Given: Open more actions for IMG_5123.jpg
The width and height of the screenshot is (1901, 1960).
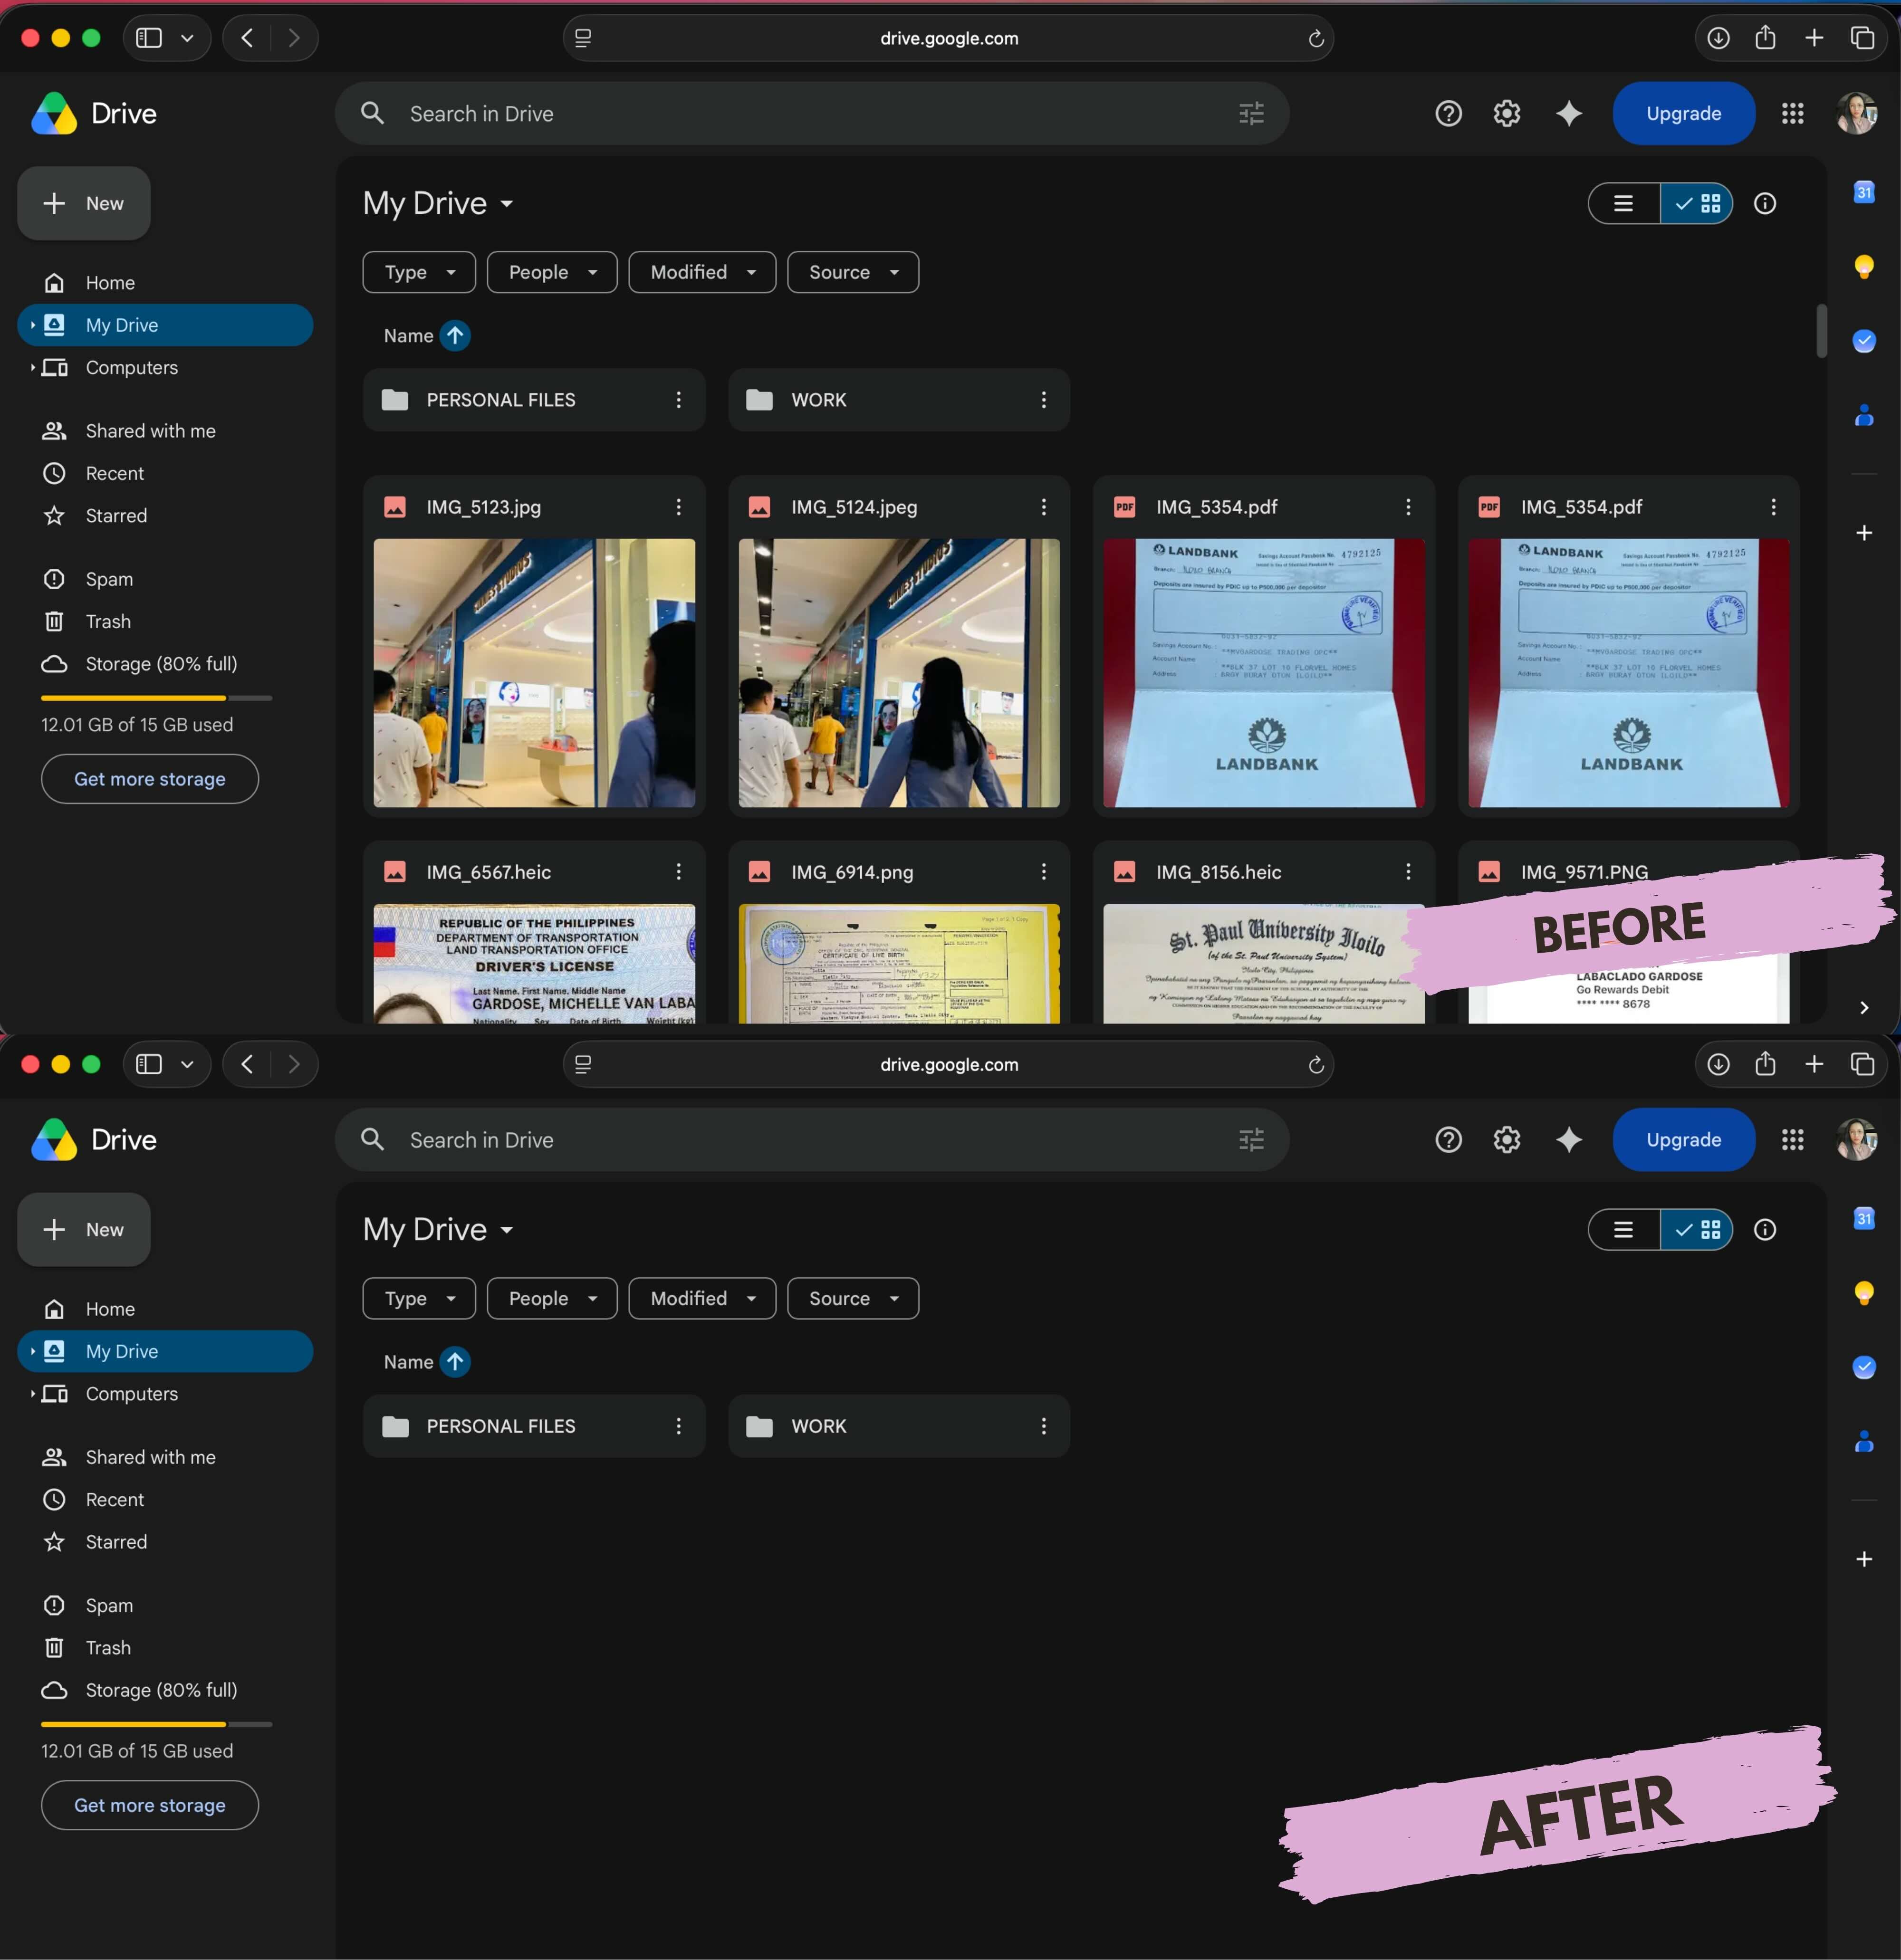Looking at the screenshot, I should tap(678, 507).
